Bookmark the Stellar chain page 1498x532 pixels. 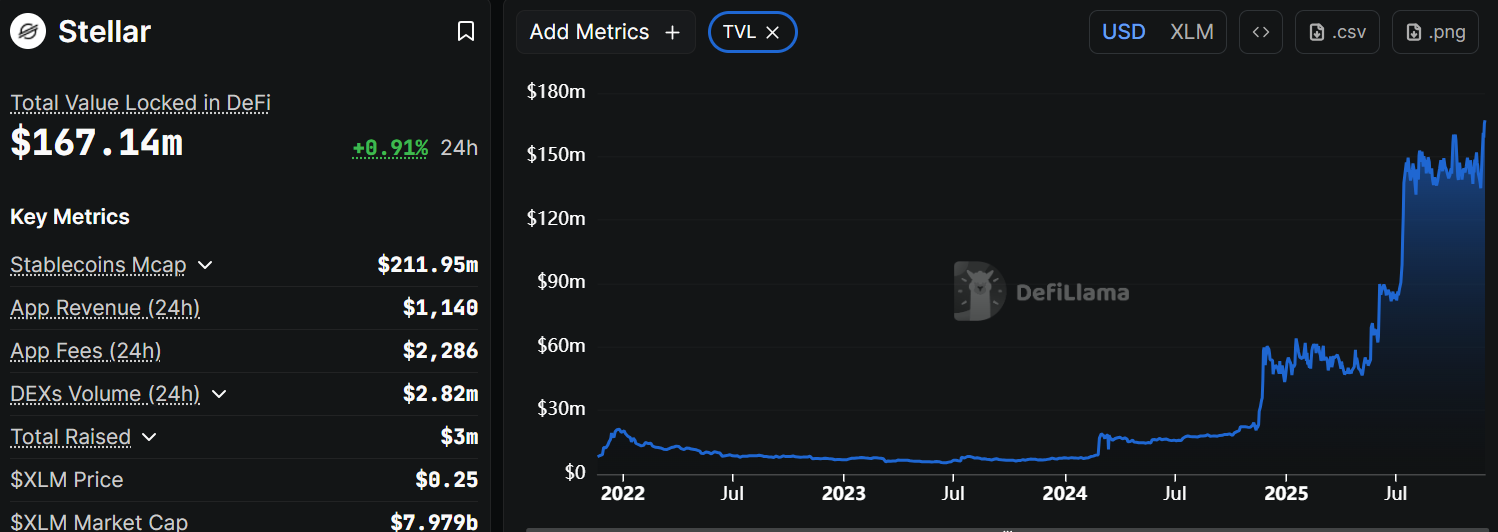[465, 32]
